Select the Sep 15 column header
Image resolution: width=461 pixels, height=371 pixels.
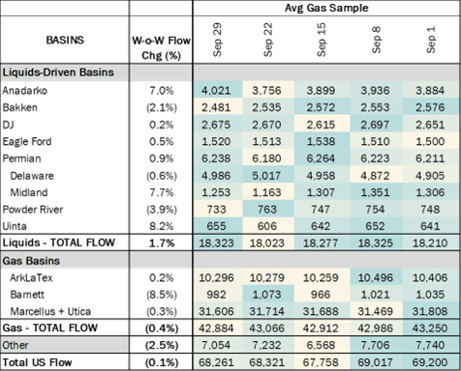coord(321,40)
